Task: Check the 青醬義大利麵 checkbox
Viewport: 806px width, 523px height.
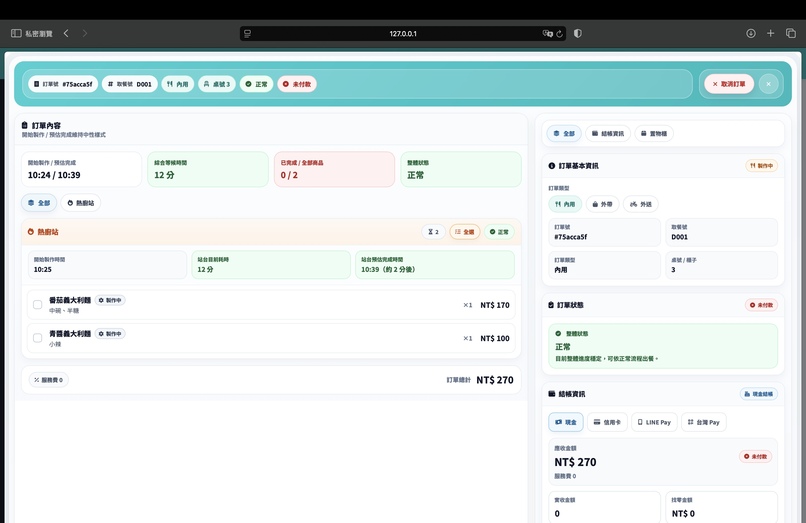Action: coord(38,338)
